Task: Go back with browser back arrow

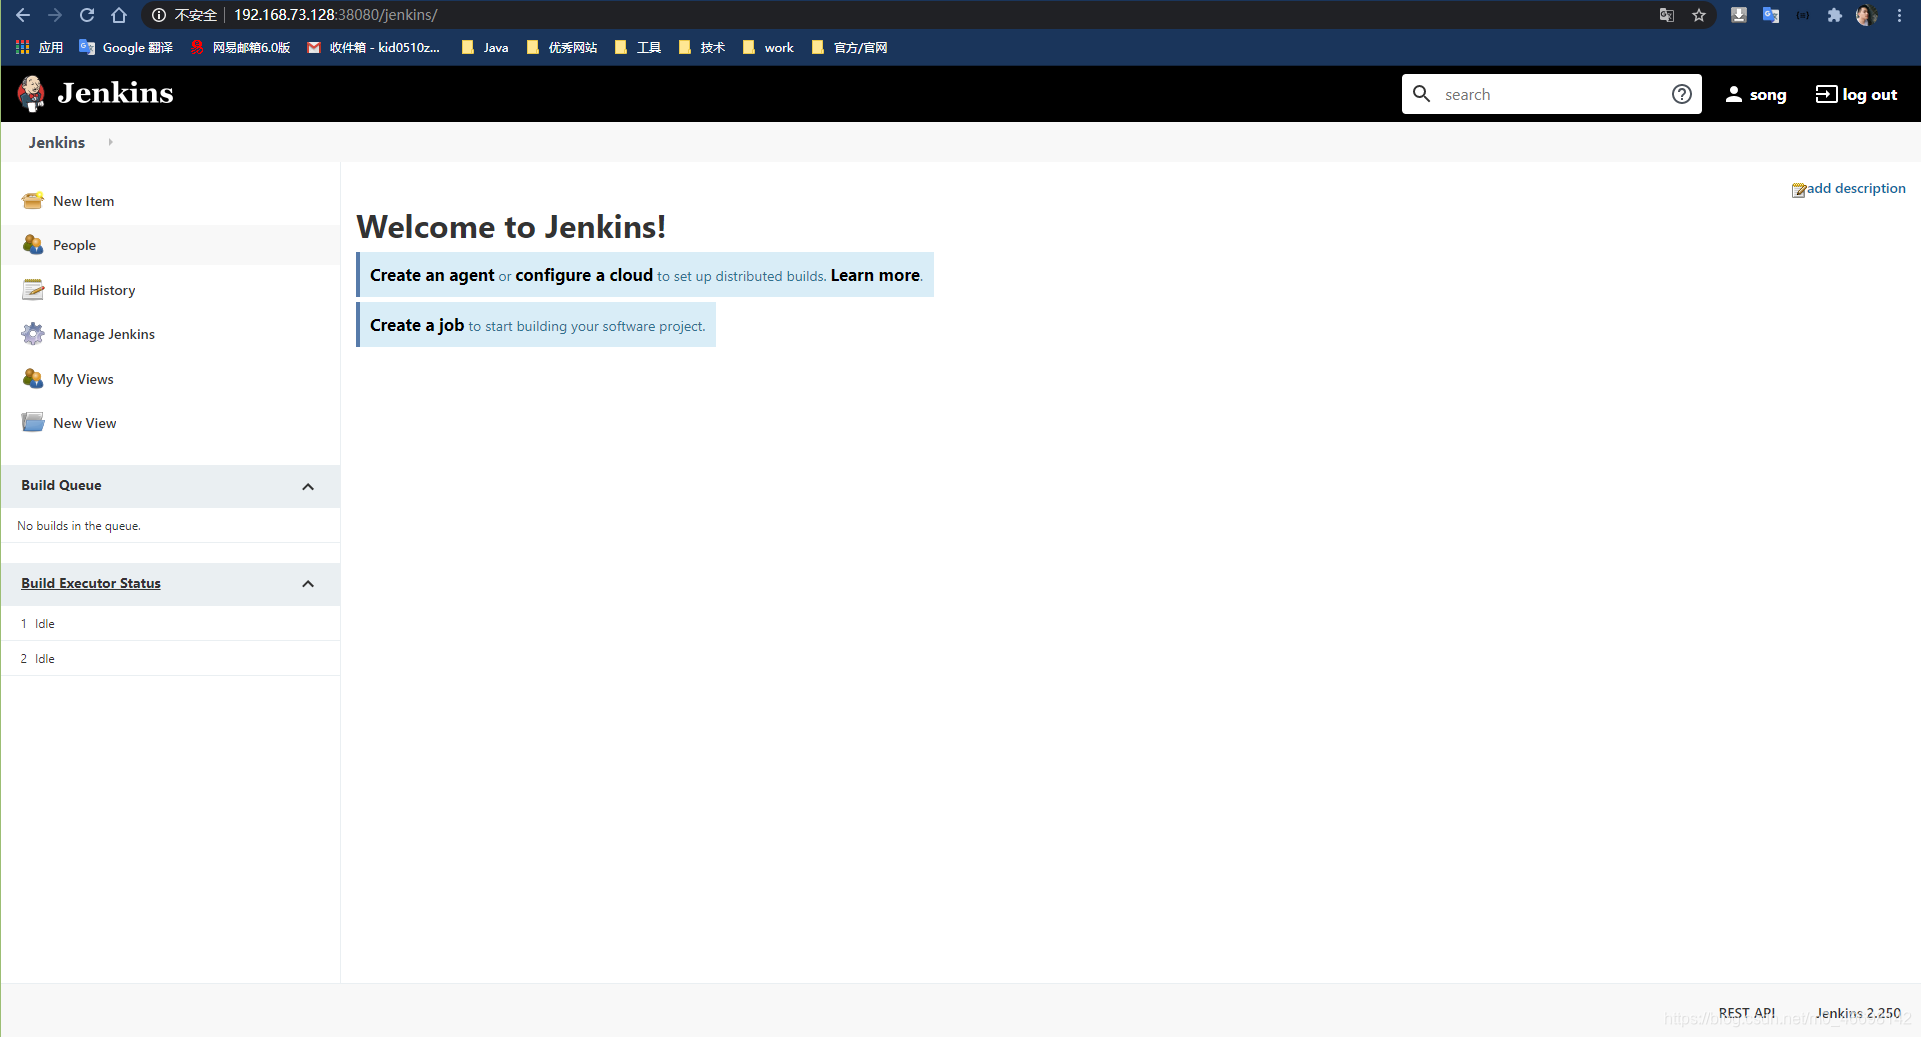Action: [23, 15]
